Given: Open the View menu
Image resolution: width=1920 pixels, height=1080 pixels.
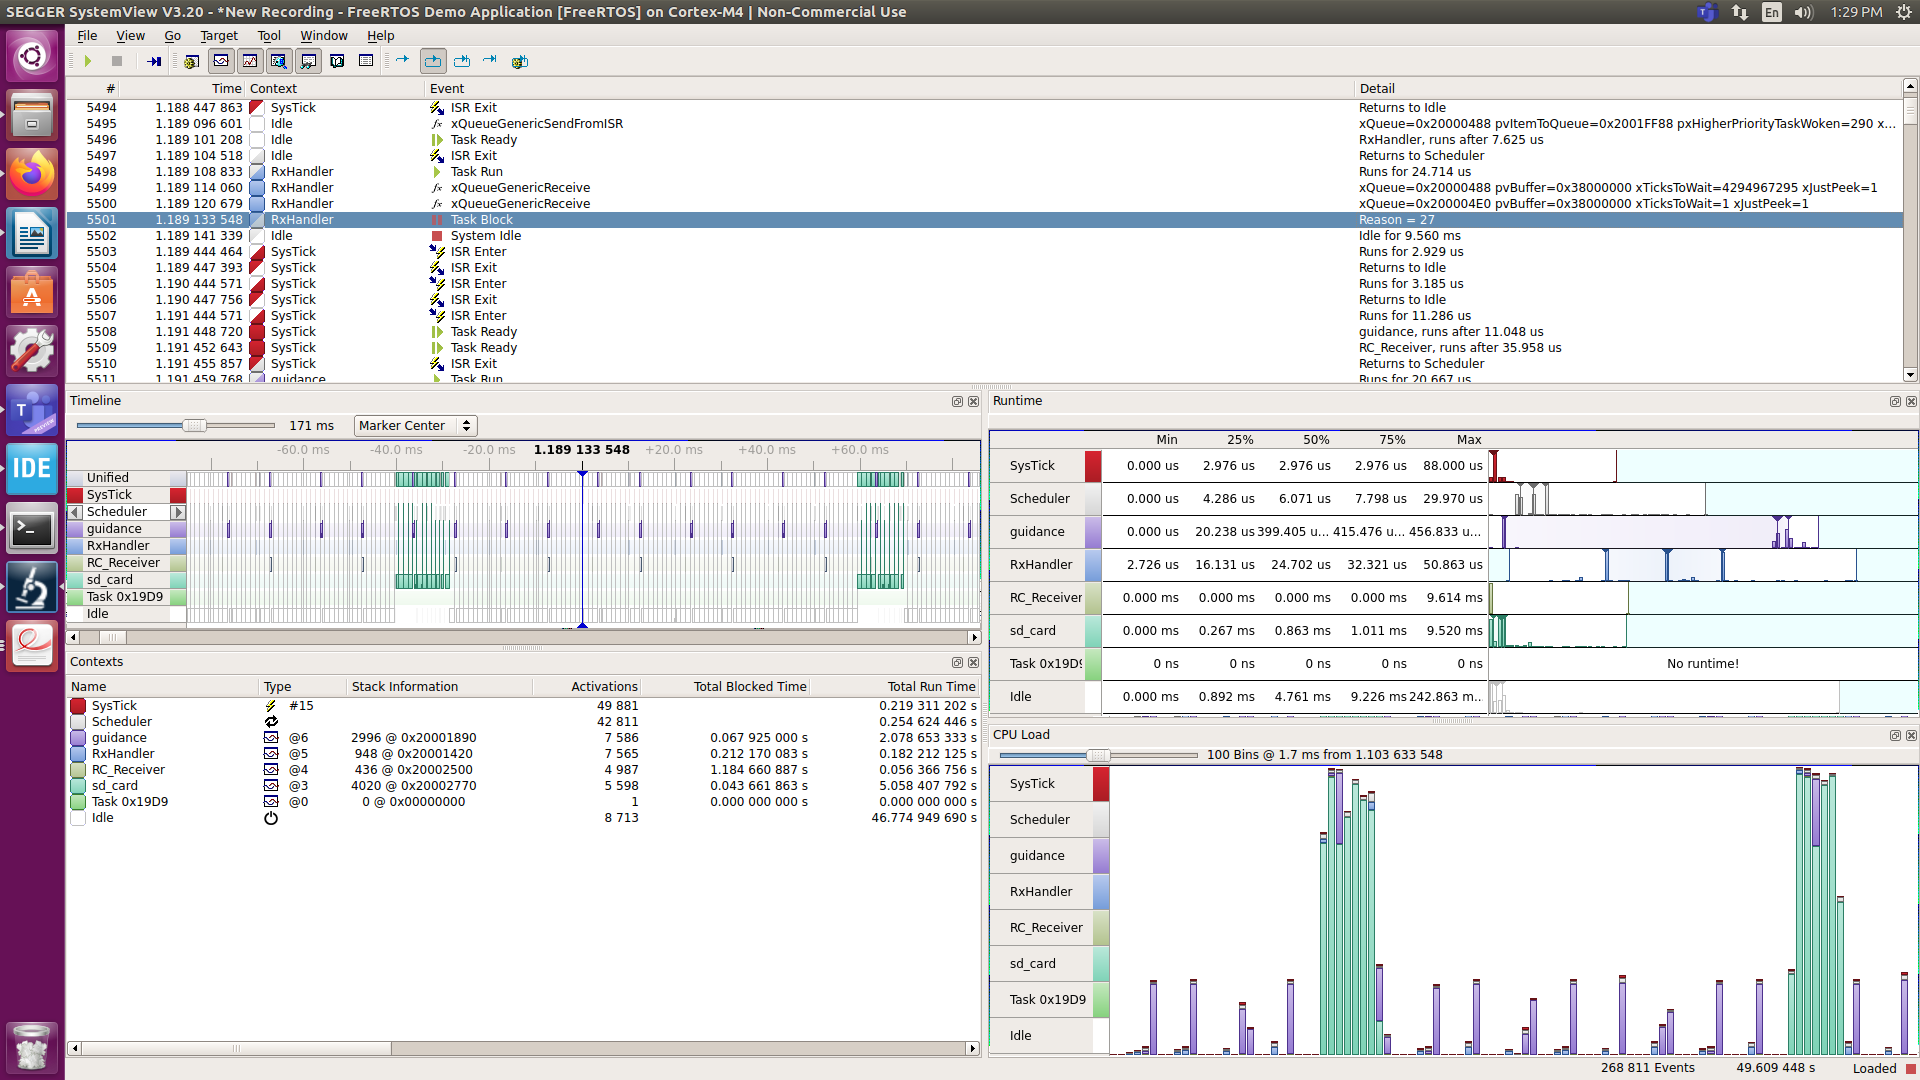Looking at the screenshot, I should (x=130, y=35).
